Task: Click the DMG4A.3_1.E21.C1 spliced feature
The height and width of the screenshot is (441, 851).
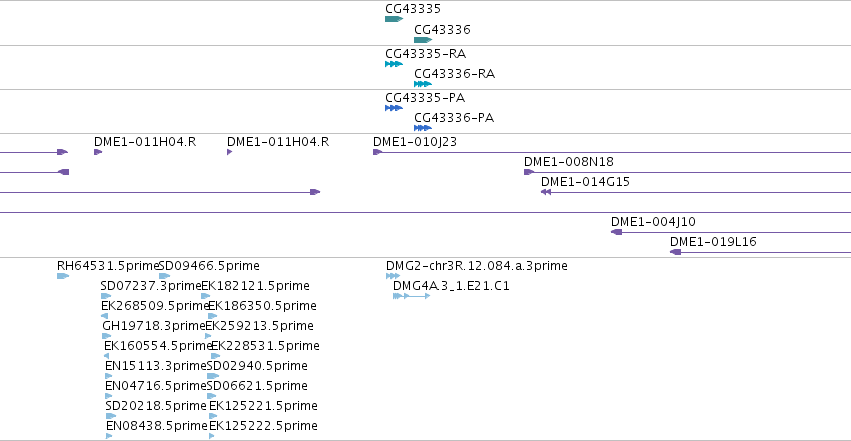Action: [411, 296]
